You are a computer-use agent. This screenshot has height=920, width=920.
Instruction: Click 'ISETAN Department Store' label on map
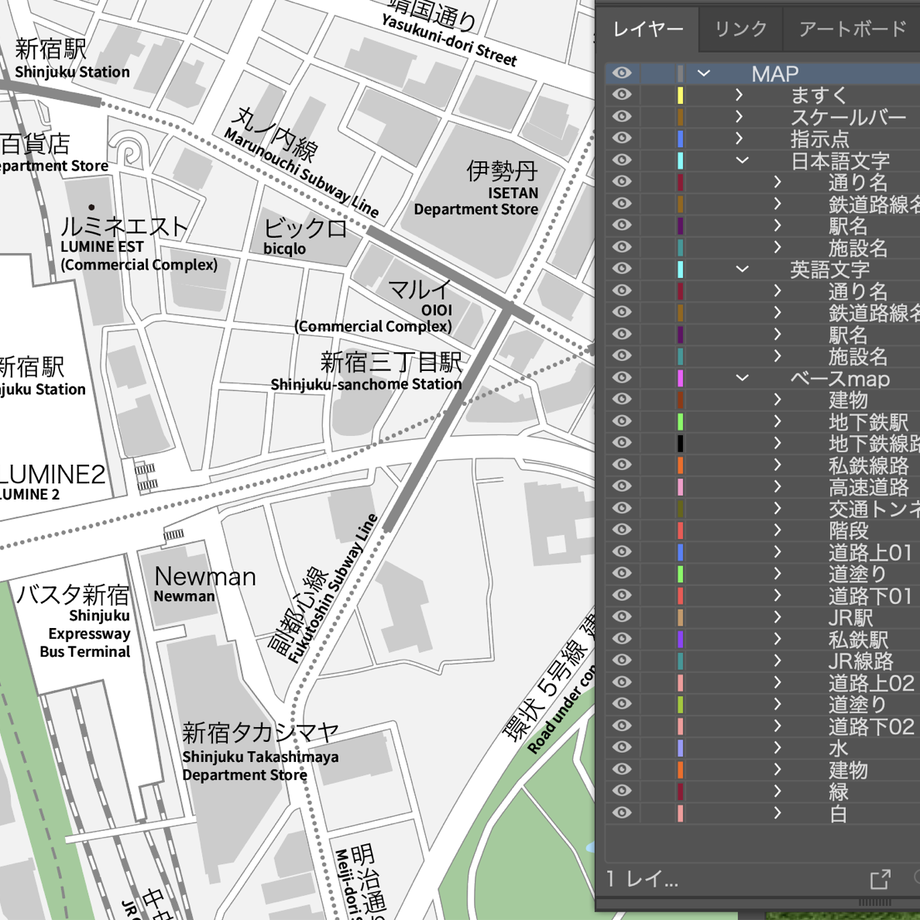476,201
